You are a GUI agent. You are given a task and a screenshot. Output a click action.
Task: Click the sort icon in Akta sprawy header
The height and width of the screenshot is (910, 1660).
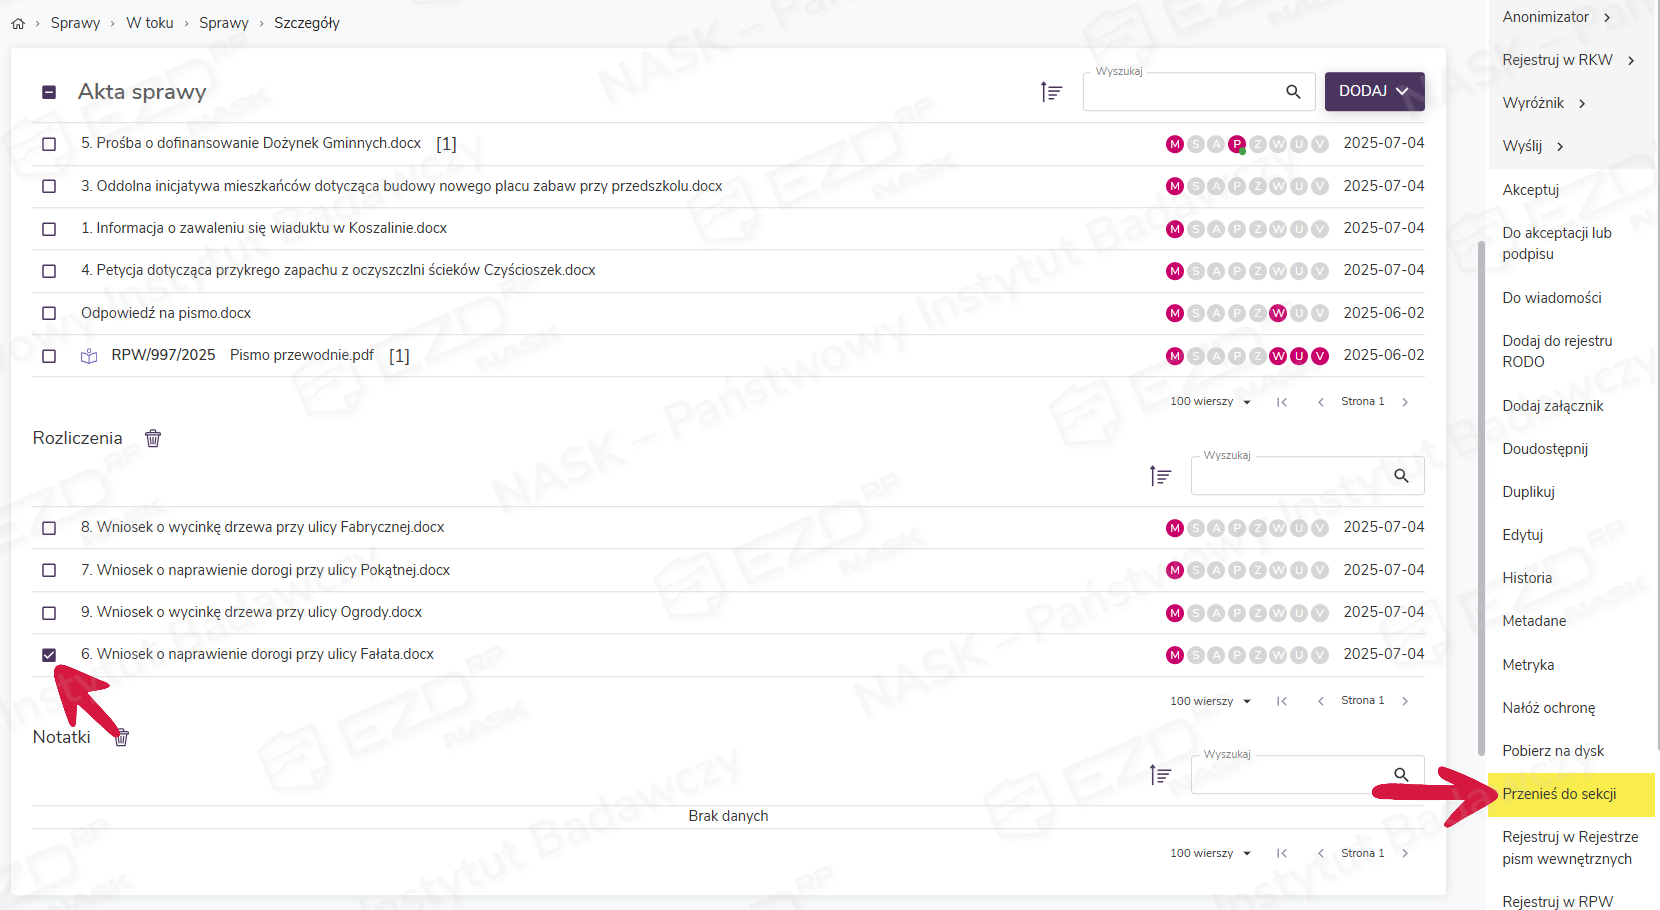(1051, 92)
